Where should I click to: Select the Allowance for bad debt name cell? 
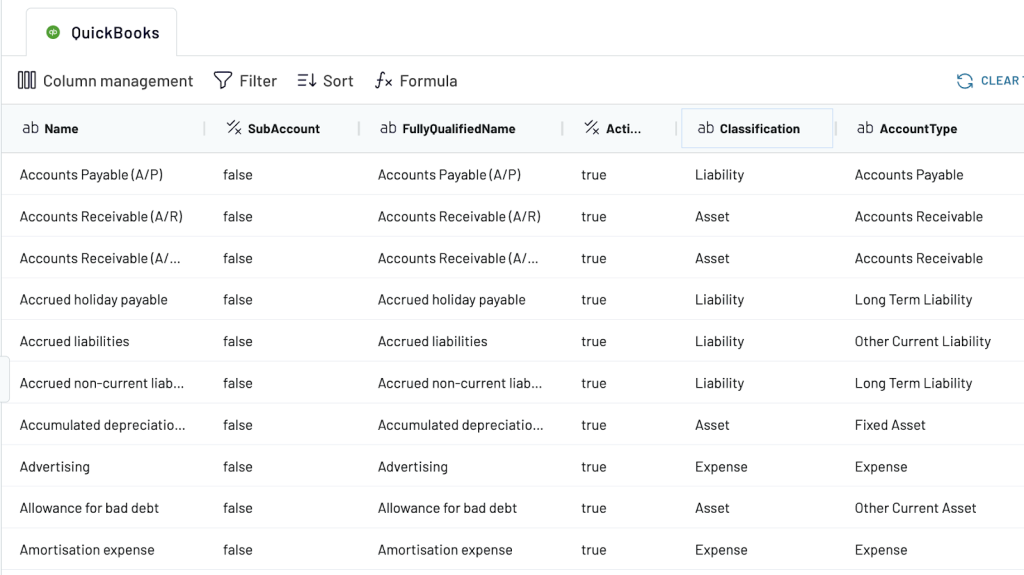coord(89,508)
